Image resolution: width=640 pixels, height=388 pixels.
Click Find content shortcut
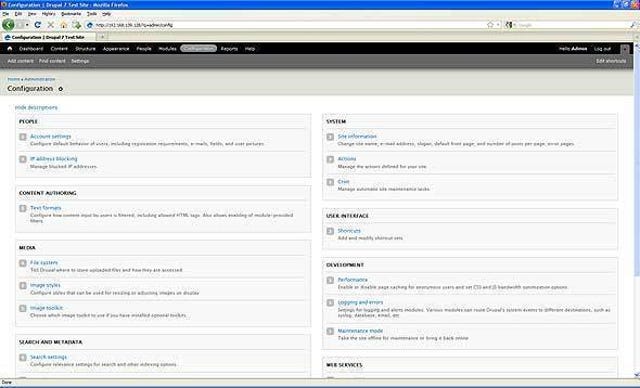point(52,61)
